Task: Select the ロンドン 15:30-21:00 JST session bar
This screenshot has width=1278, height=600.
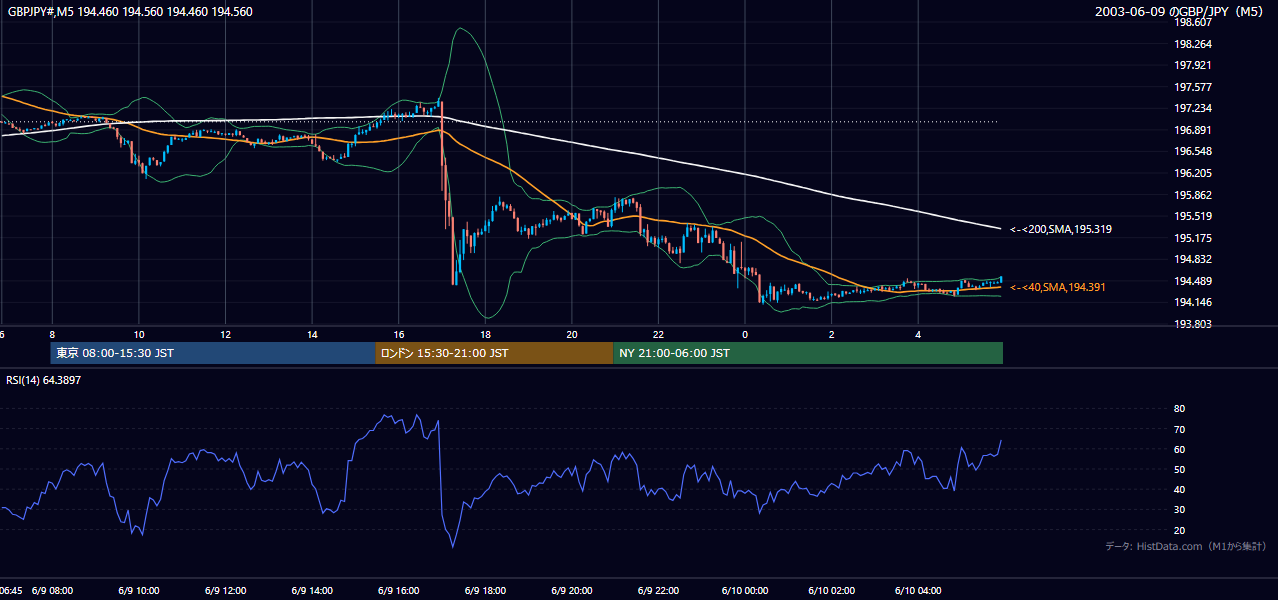Action: [494, 353]
